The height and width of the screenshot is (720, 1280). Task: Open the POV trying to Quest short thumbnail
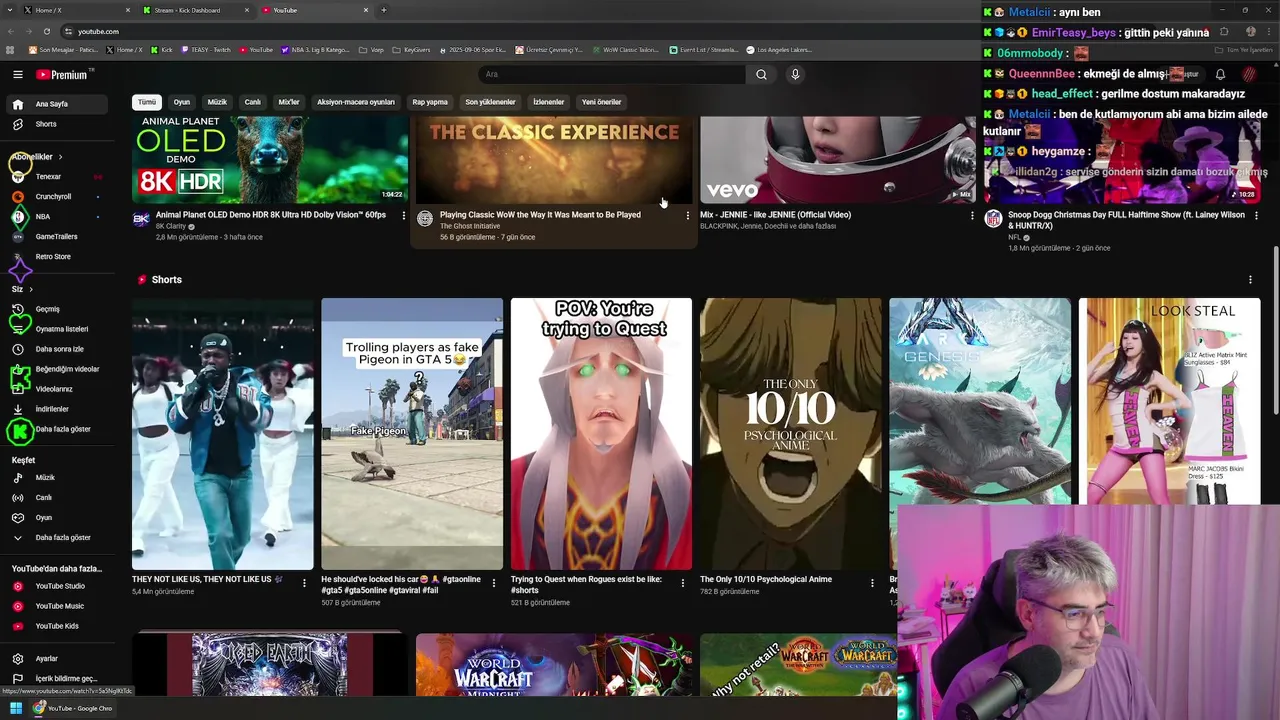601,433
